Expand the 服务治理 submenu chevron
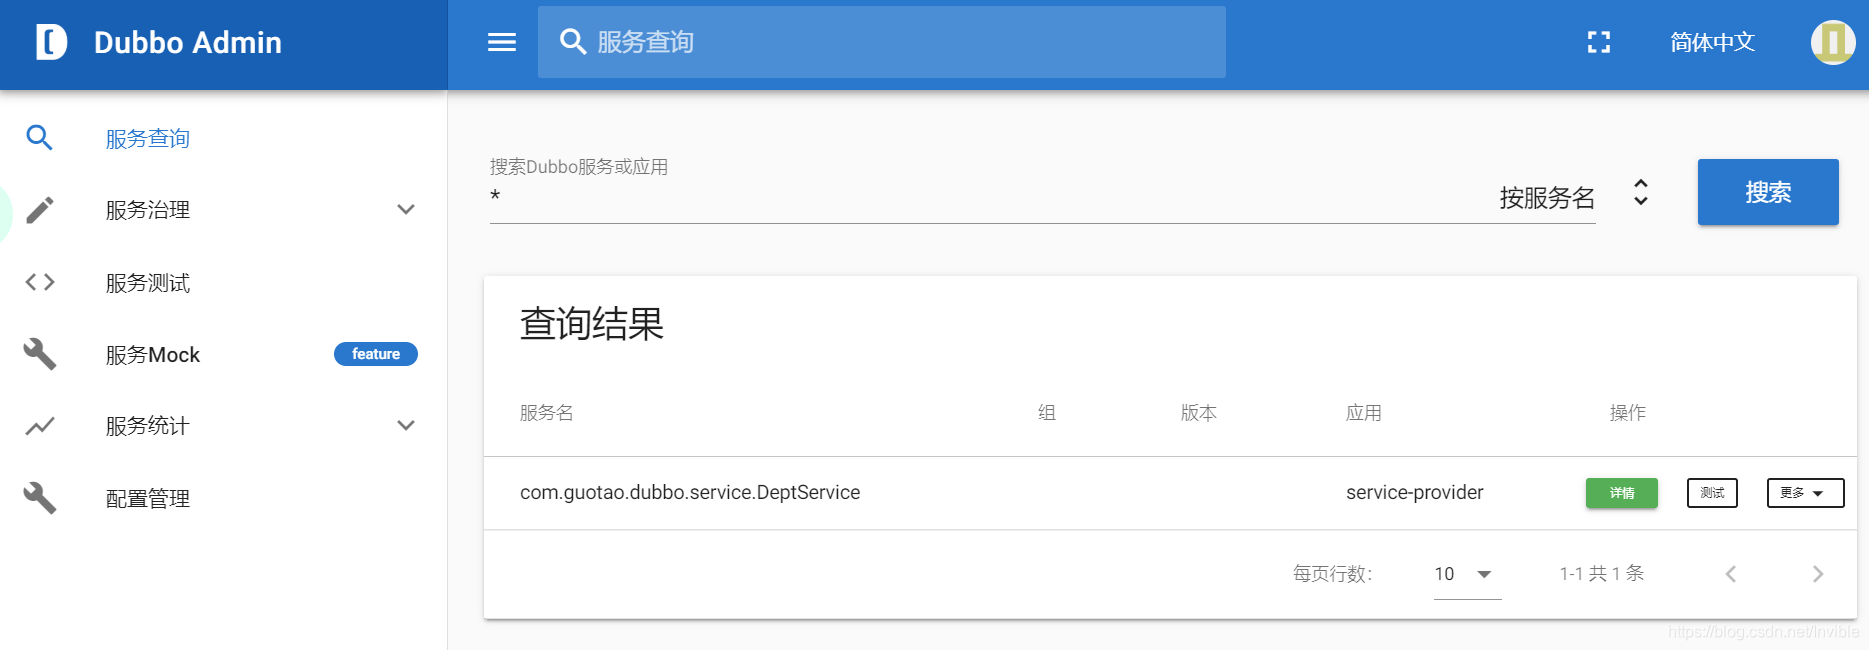Screen dimensions: 1869x650 [406, 210]
